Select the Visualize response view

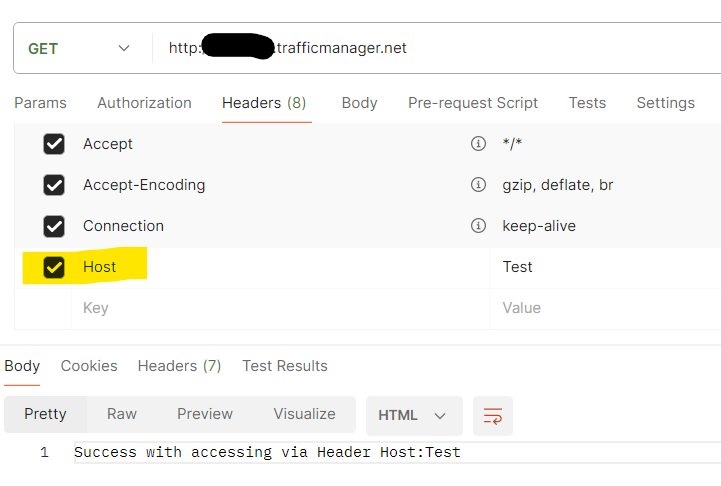click(x=304, y=414)
